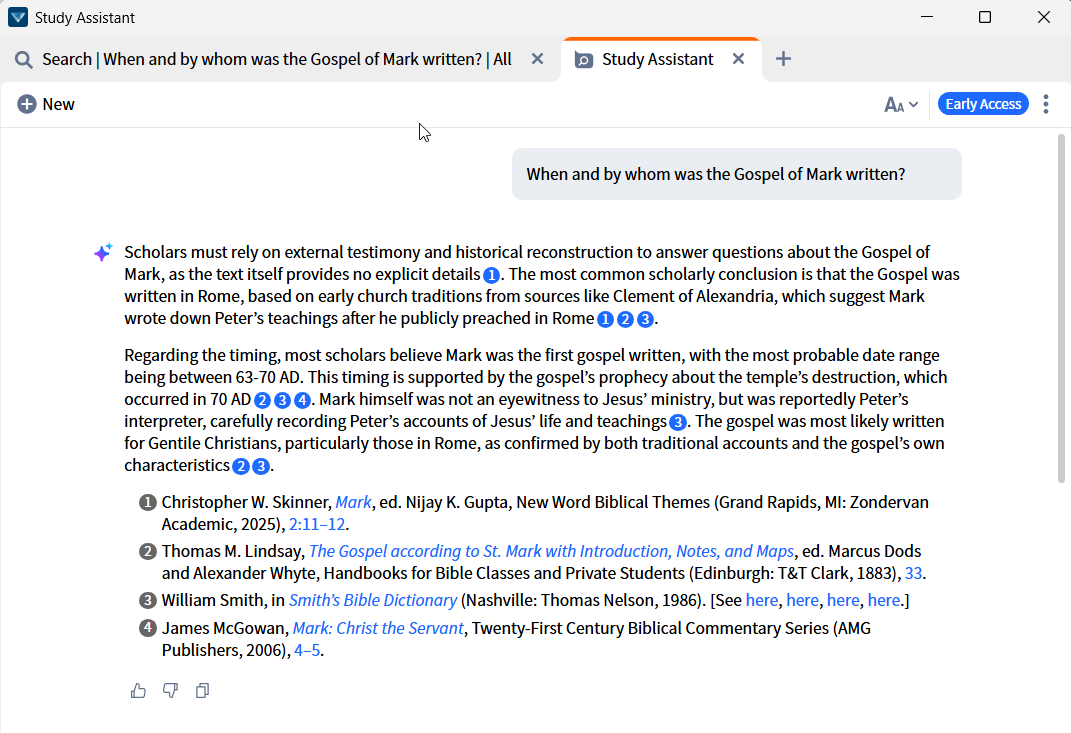Screen dimensions: 1071x733
Task: Switch to the Search tab about Gospel of Mark
Action: (277, 59)
